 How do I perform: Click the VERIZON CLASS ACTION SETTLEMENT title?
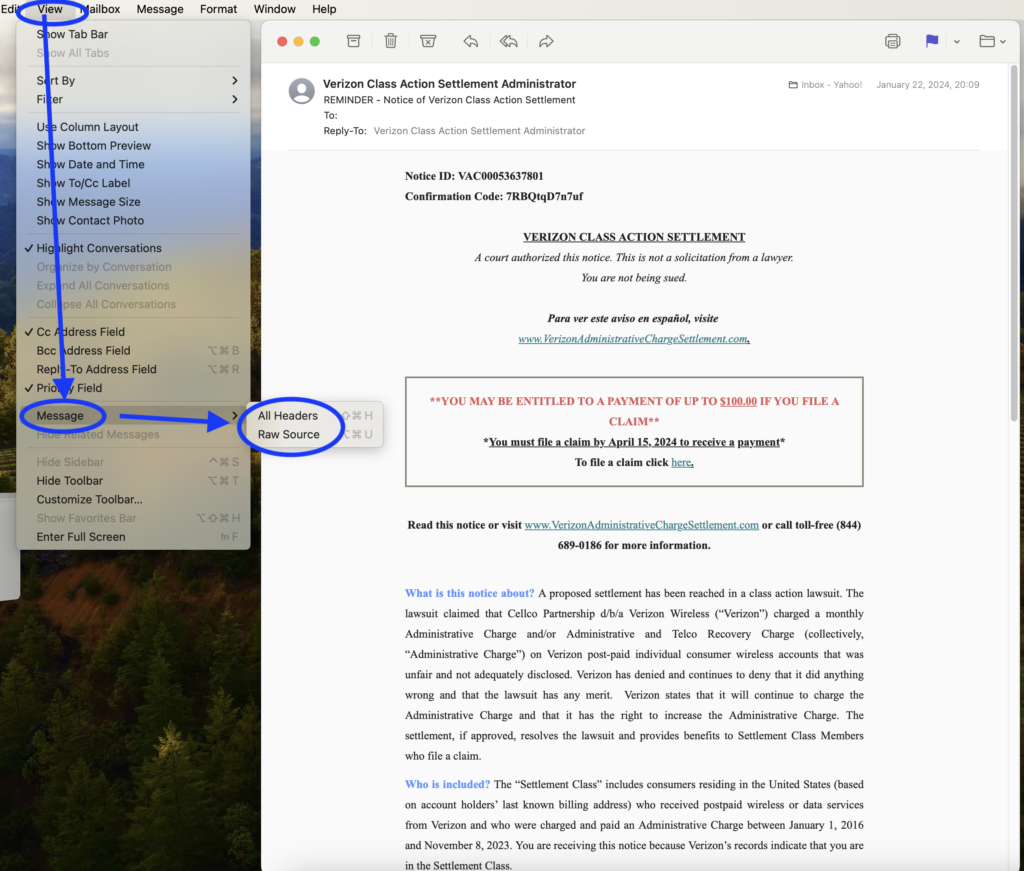633,237
